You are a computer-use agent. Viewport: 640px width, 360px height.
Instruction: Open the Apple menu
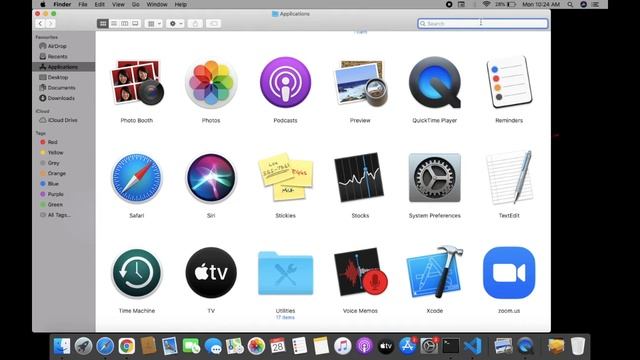tap(43, 4)
